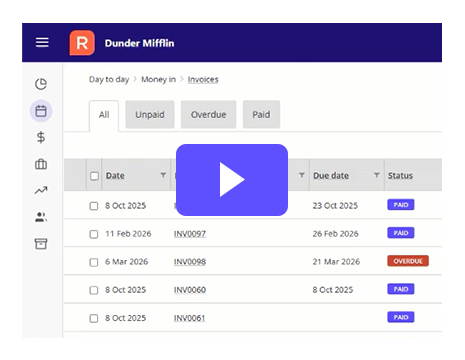Open the archive box sidebar icon
Screen dimensions: 465x360
[41, 244]
